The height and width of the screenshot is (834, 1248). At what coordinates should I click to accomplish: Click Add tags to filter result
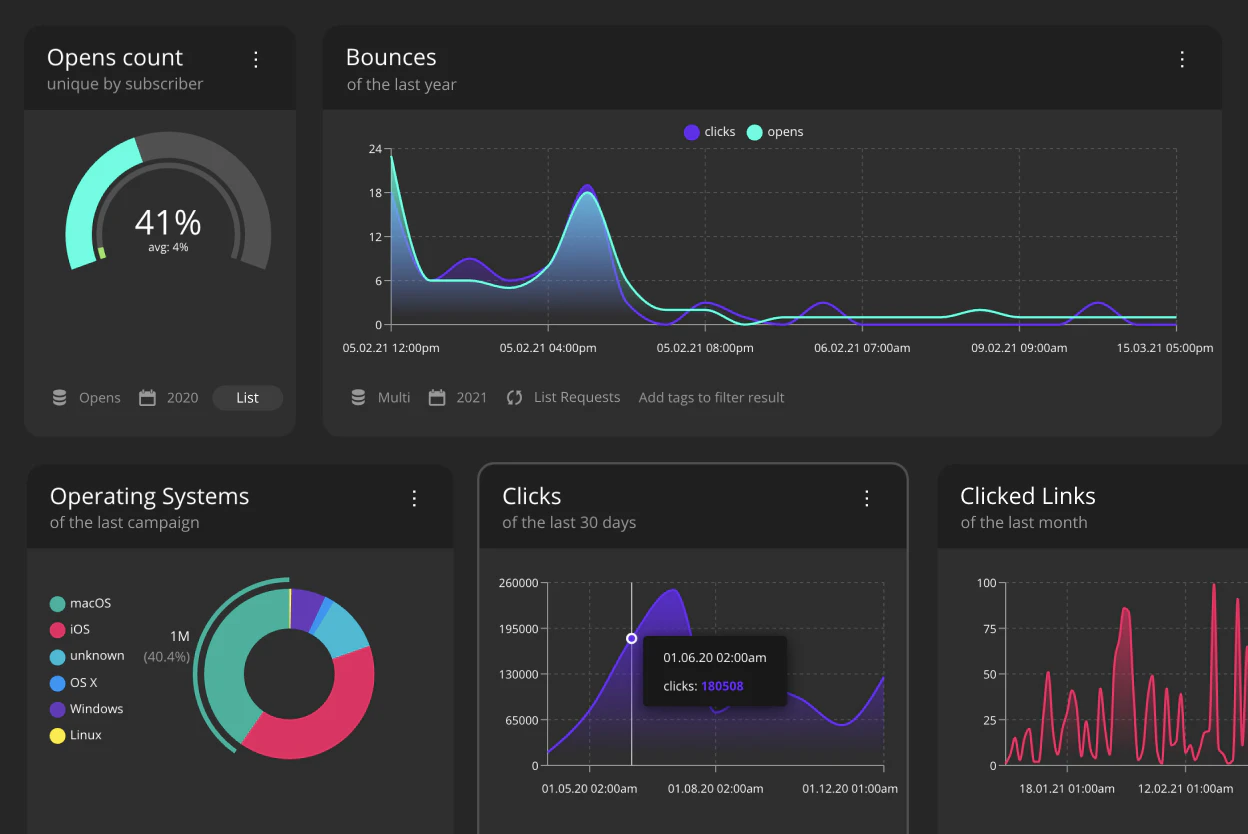[711, 397]
